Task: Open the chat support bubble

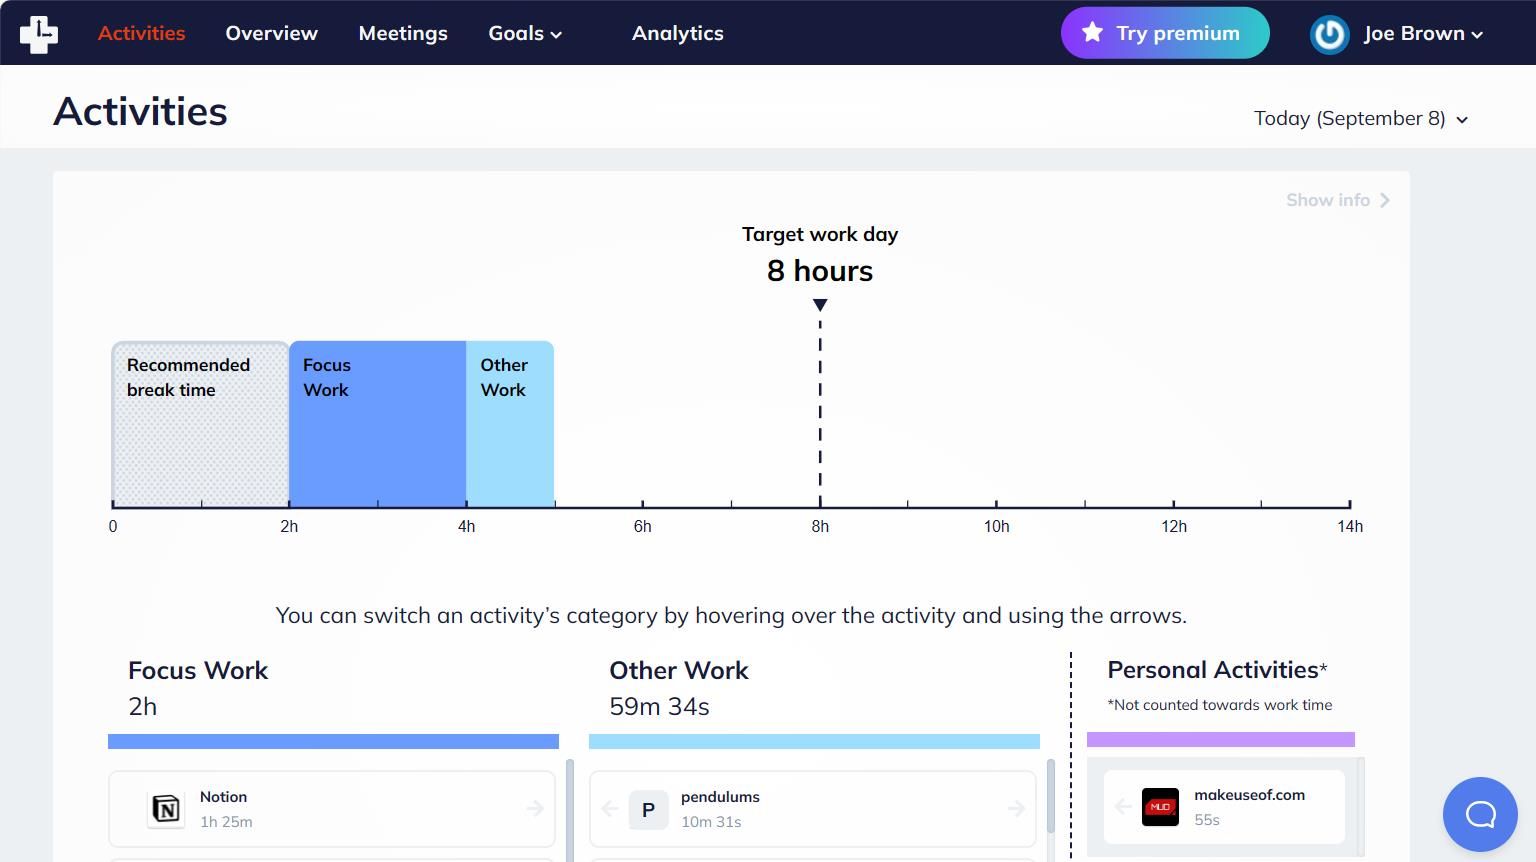Action: click(1480, 814)
